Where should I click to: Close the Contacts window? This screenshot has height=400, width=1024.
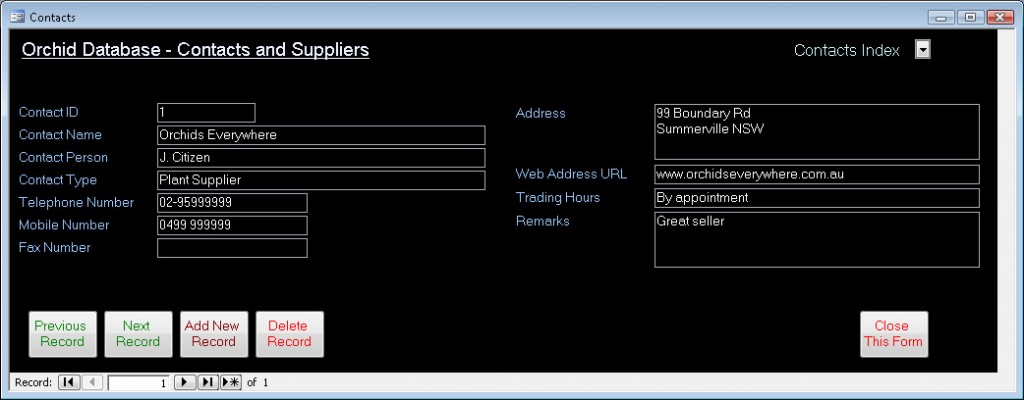point(1000,18)
